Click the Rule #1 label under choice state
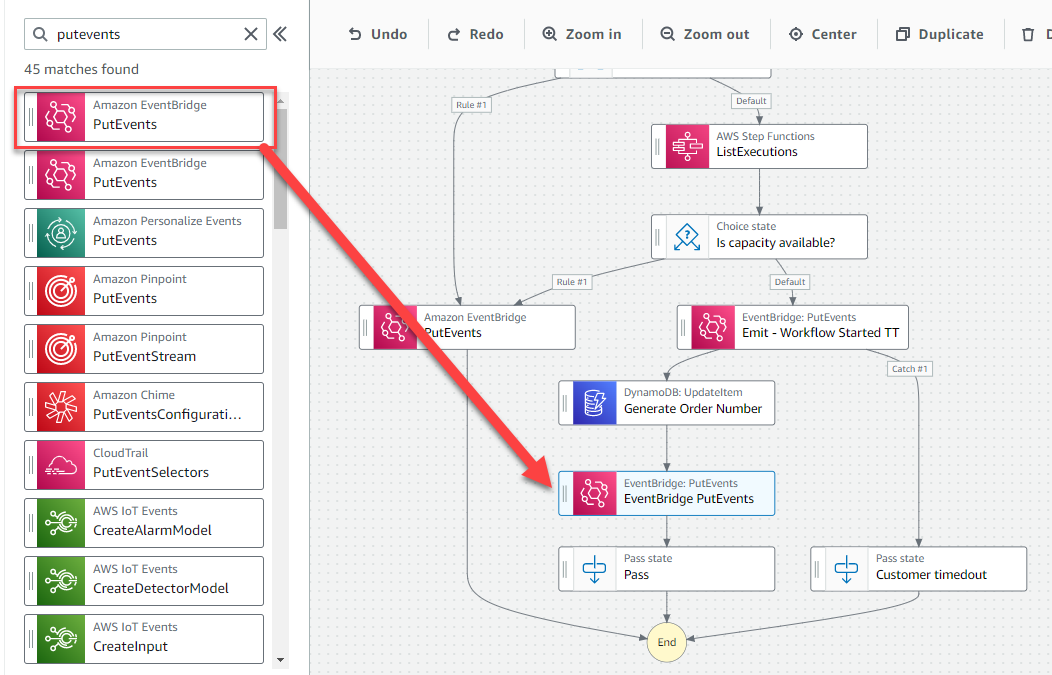1052x675 pixels. click(572, 282)
